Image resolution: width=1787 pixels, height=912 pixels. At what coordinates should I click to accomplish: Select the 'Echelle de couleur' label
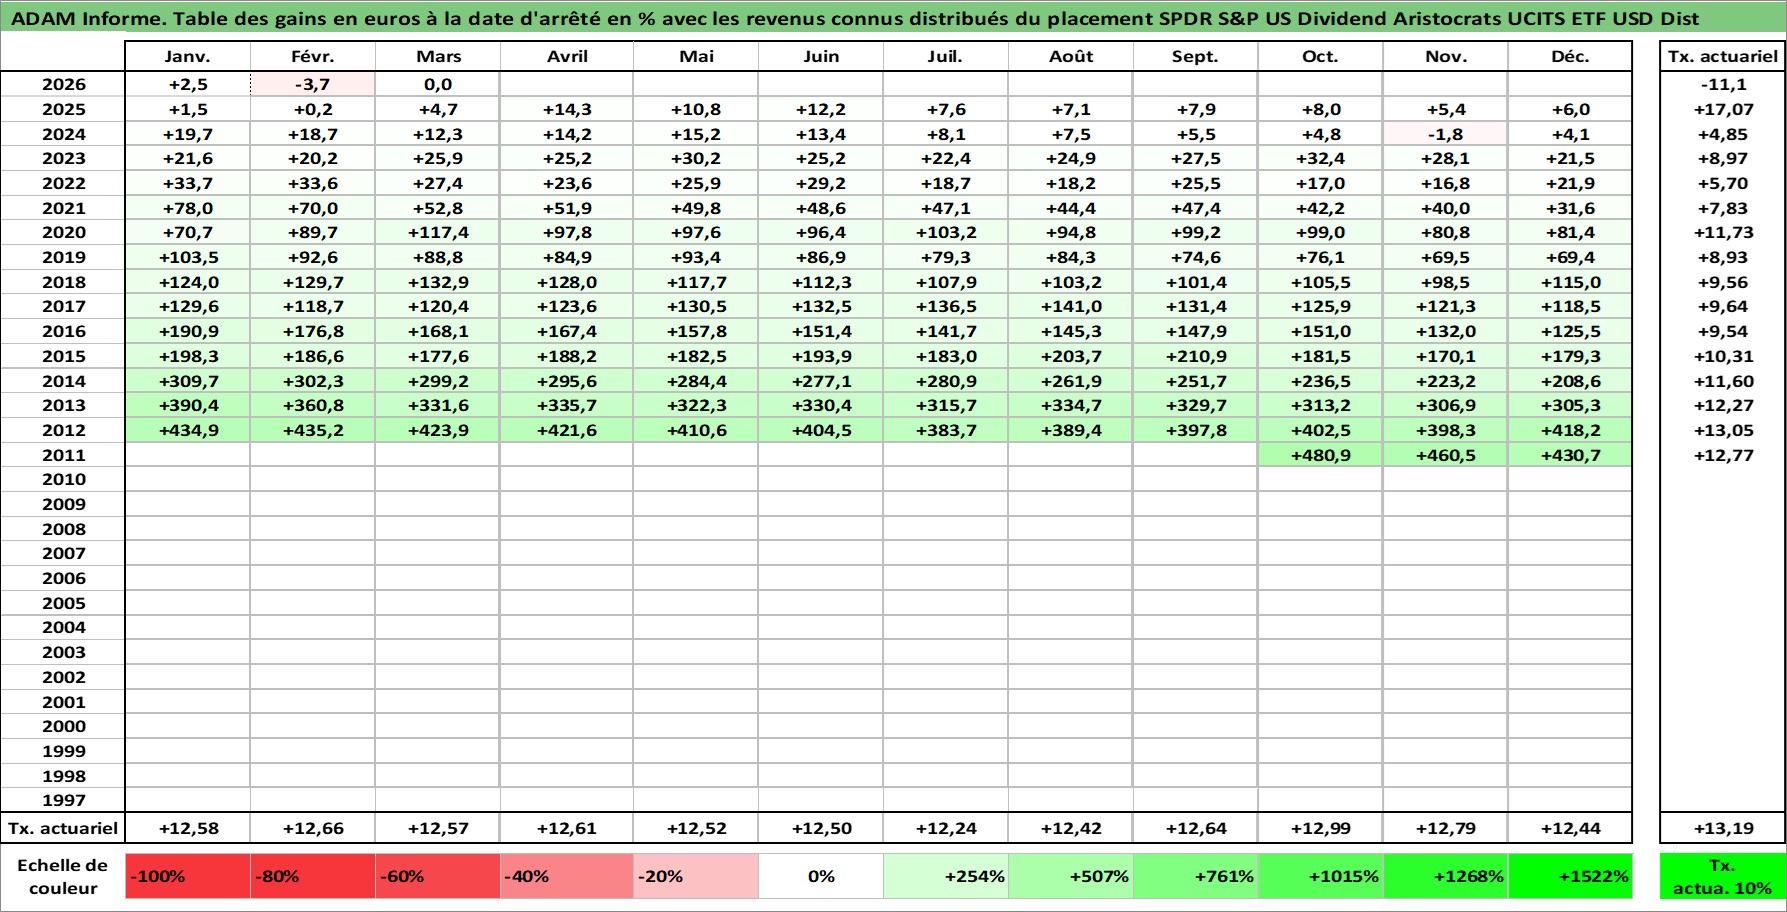point(63,876)
